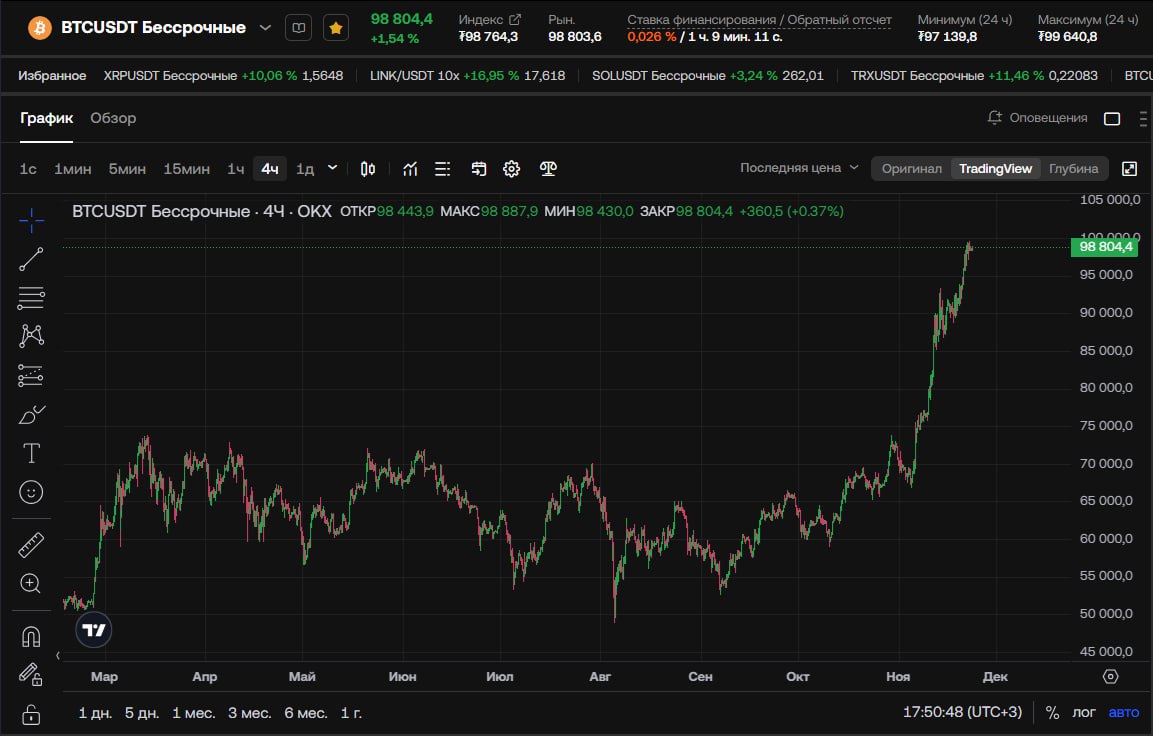
Task: Expand the chart to fullscreen
Action: [x=1129, y=169]
